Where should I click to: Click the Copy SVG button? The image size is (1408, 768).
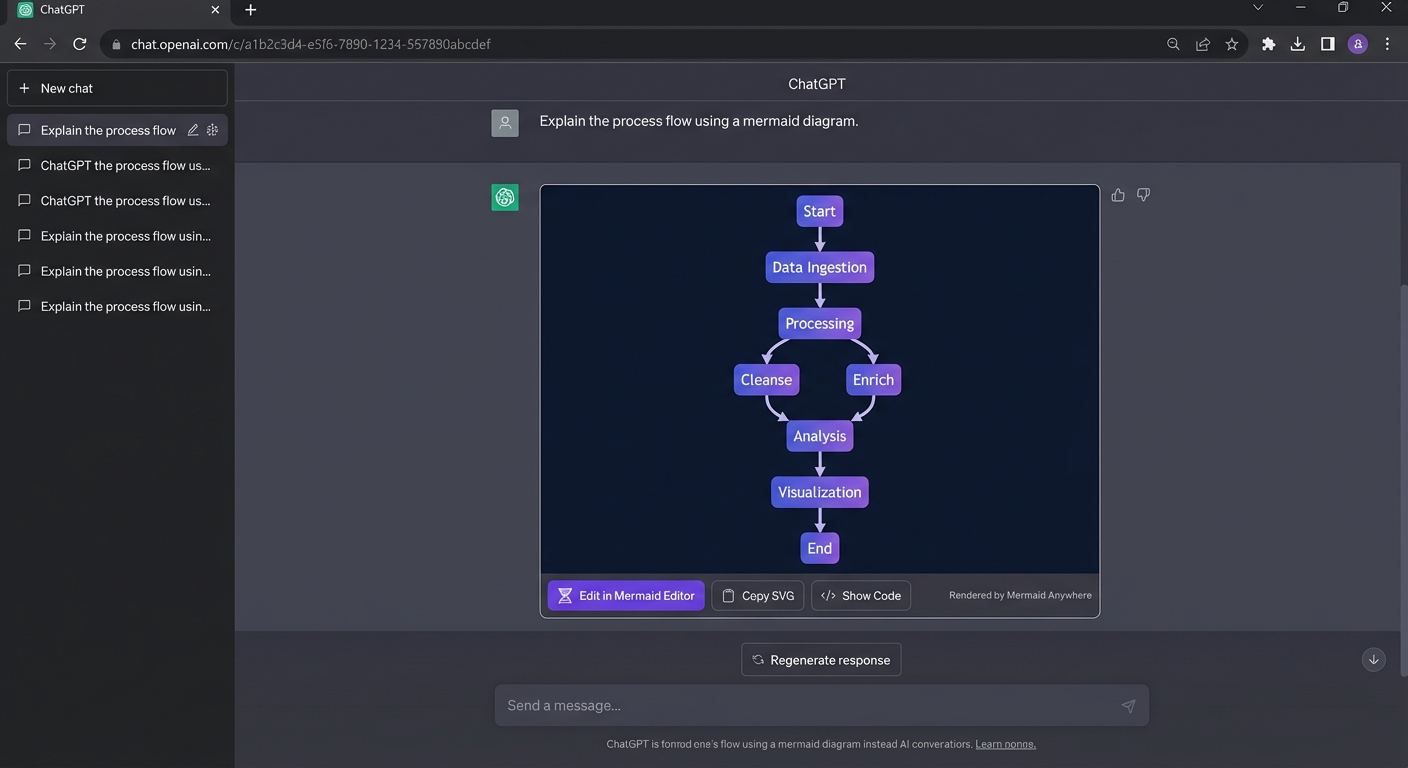(758, 595)
